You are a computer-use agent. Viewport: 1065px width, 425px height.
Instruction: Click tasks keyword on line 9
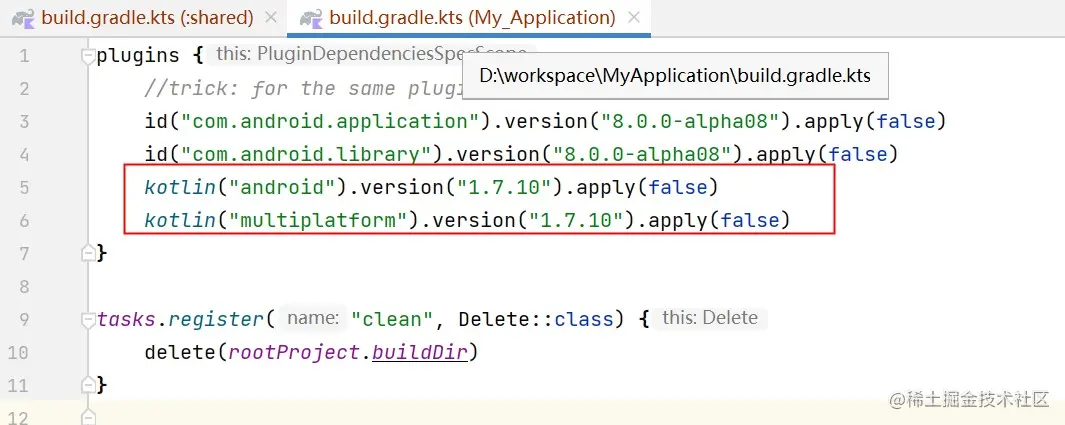coord(126,319)
